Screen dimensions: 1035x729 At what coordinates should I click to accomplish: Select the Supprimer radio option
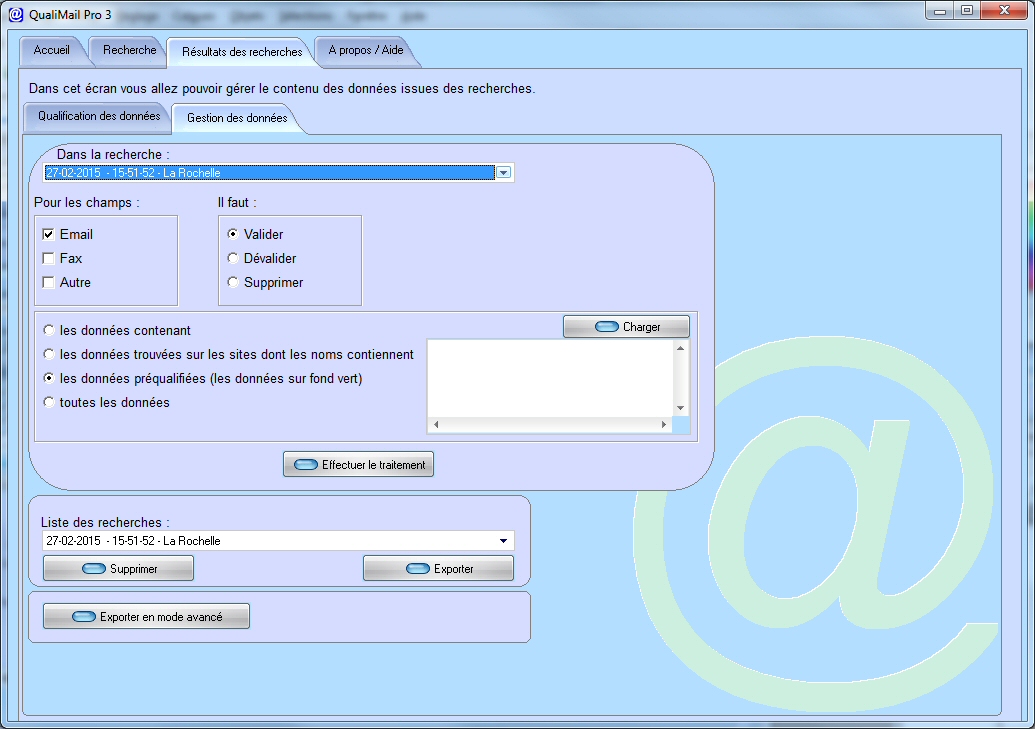233,283
